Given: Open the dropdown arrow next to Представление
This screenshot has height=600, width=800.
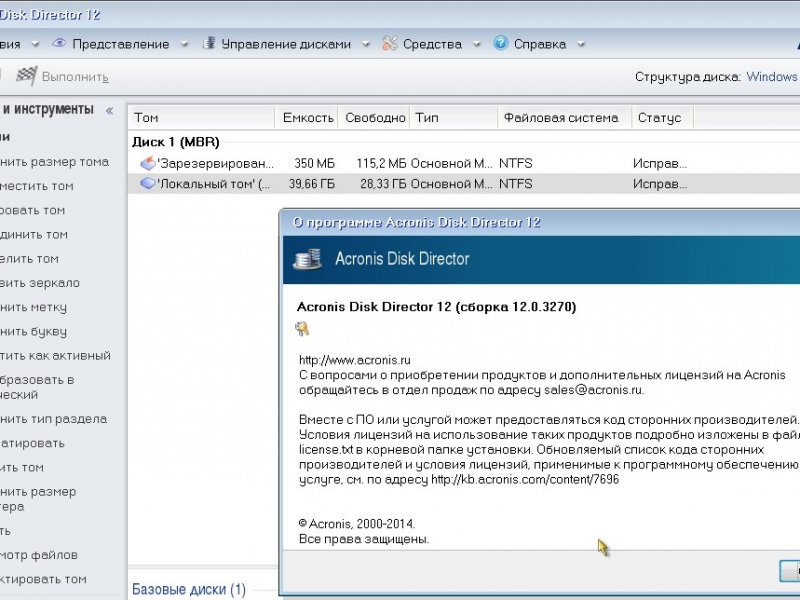Looking at the screenshot, I should [x=184, y=44].
